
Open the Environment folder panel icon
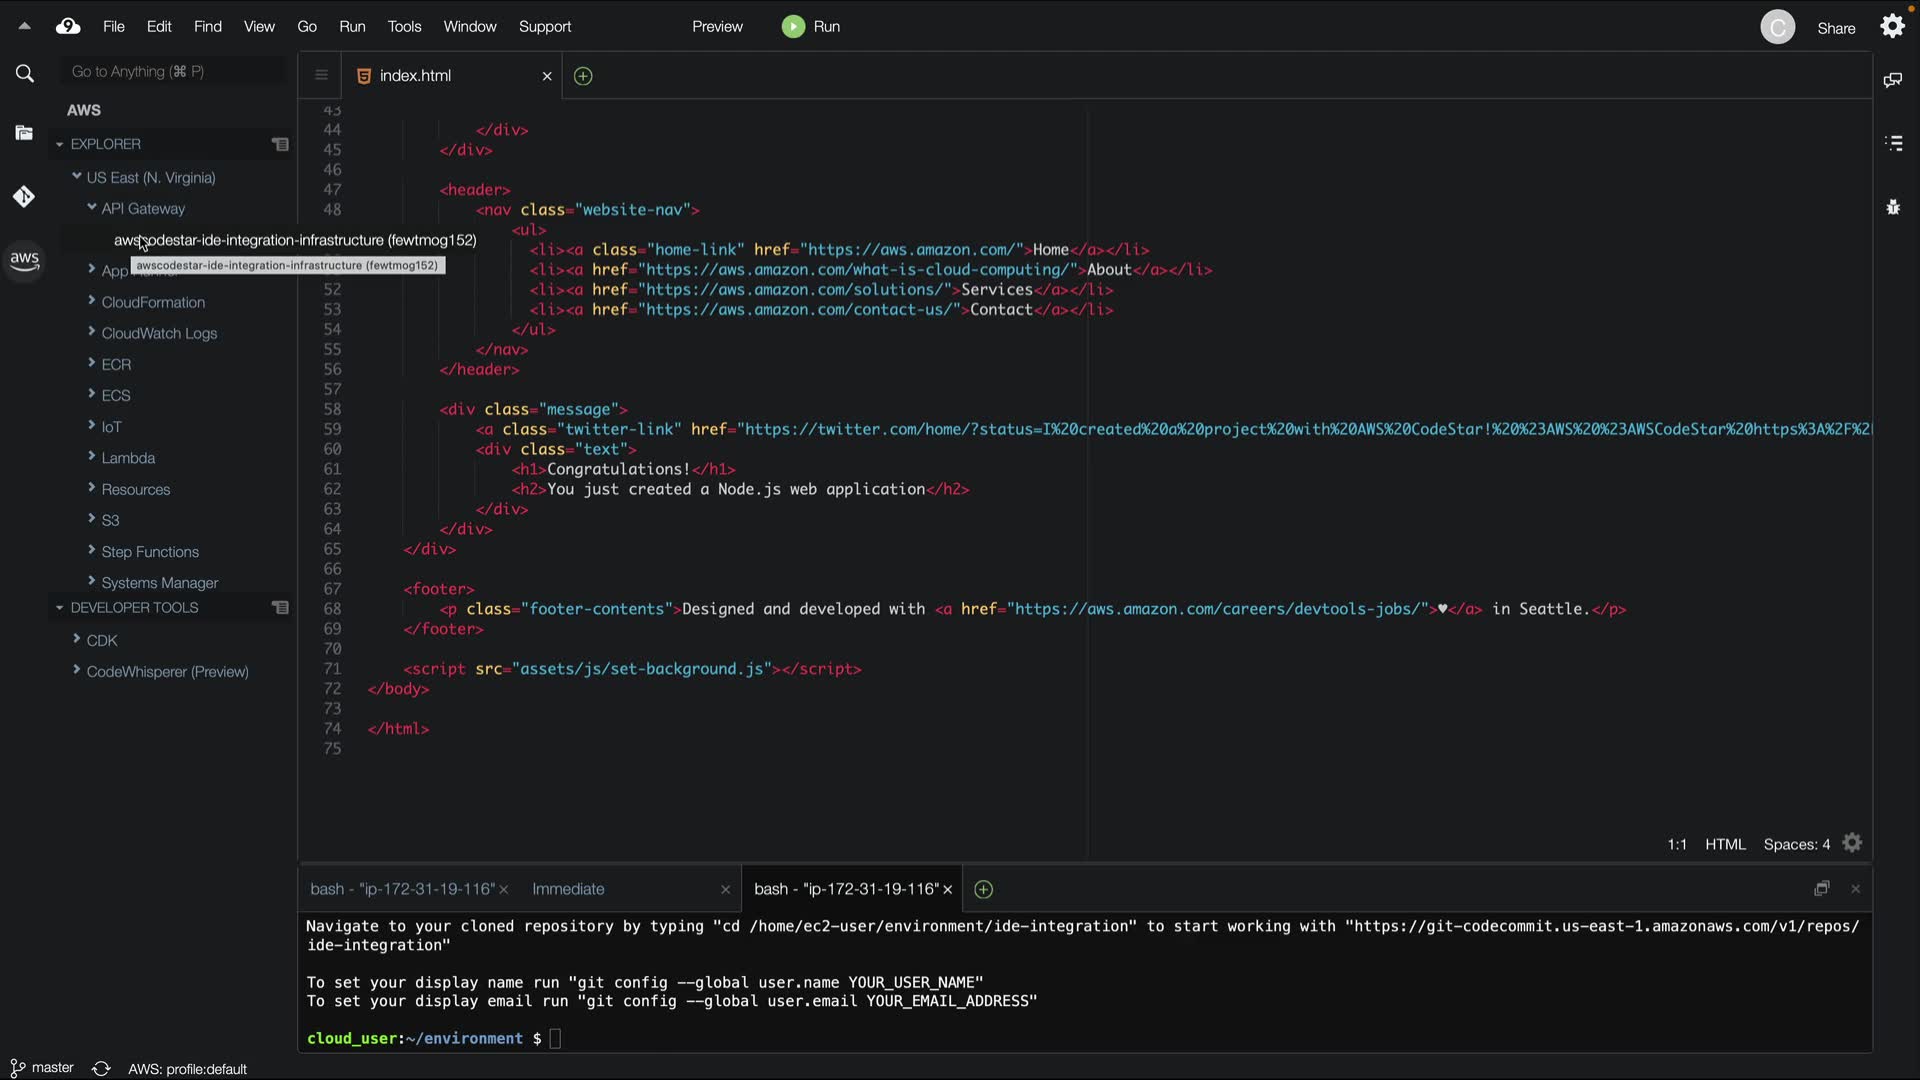coord(24,133)
